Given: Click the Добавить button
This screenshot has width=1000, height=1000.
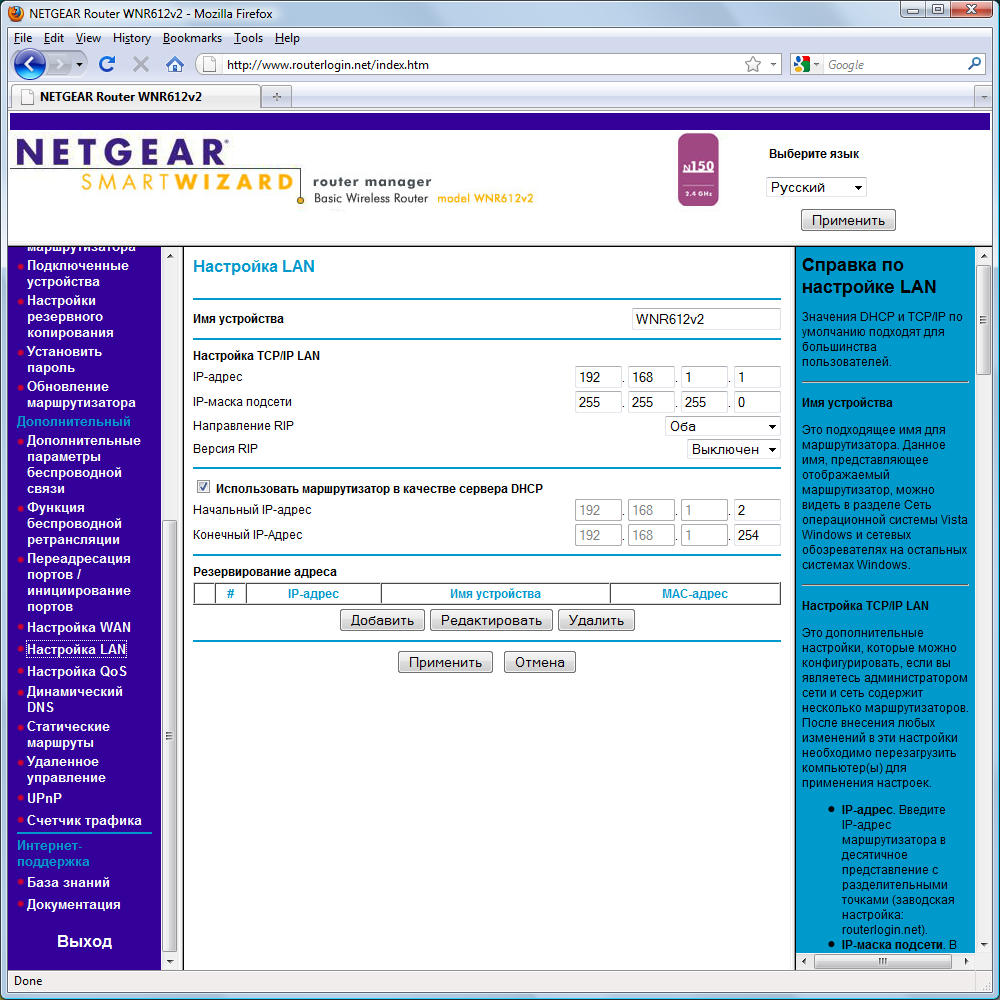Looking at the screenshot, I should [382, 620].
